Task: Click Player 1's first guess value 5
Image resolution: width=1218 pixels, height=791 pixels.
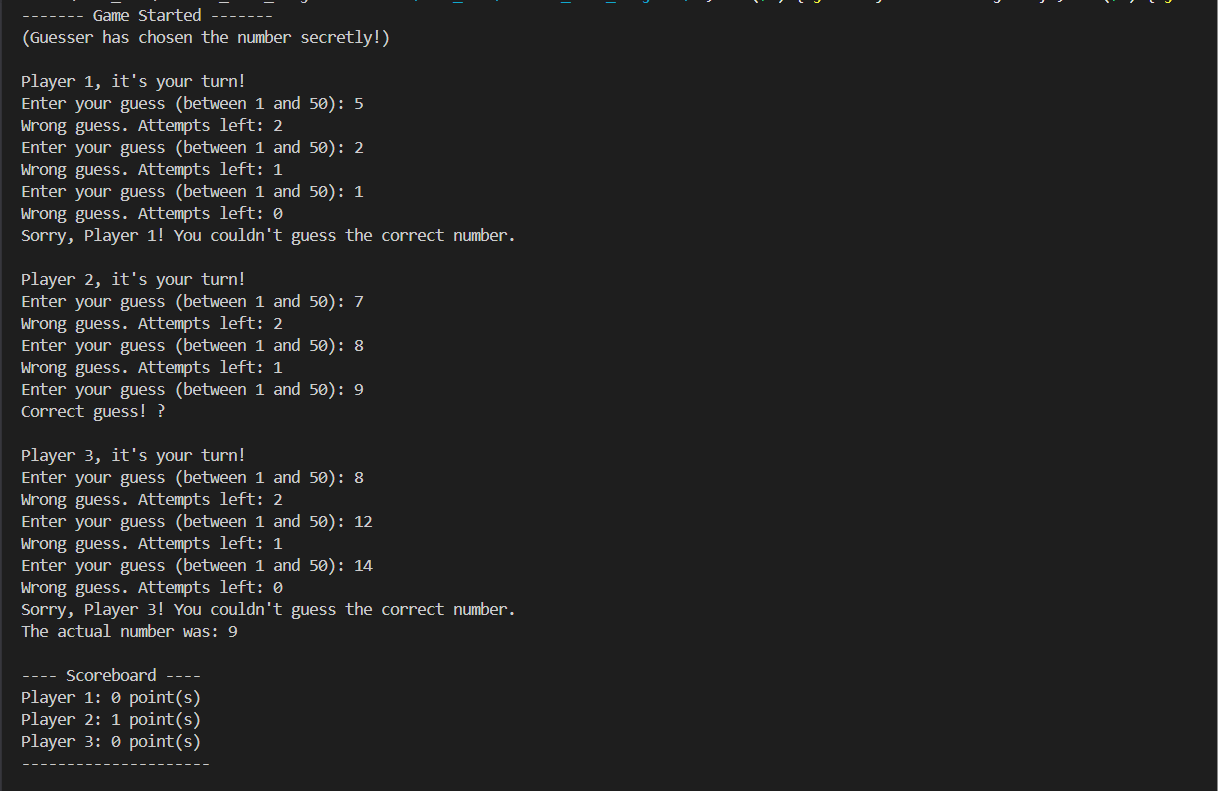Action: (359, 104)
